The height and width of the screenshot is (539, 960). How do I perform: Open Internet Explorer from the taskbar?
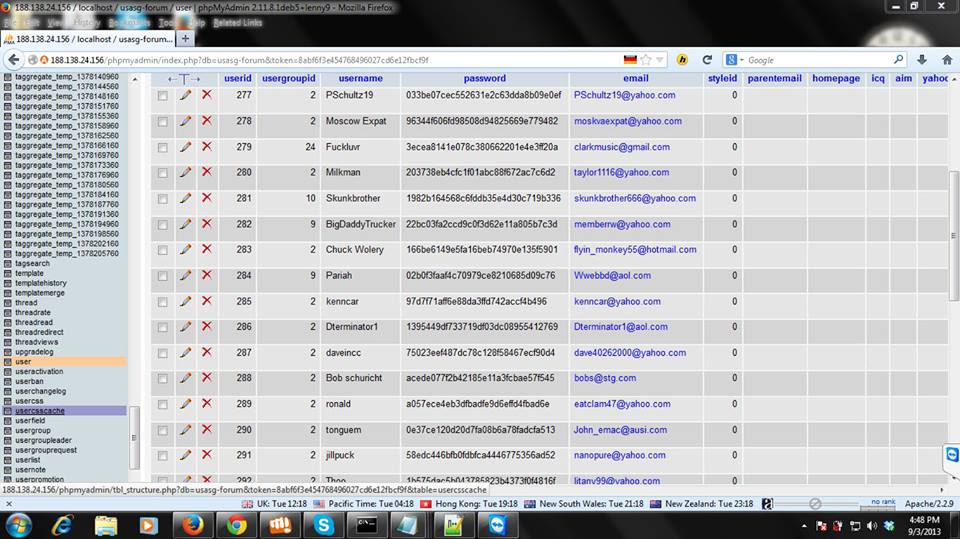[x=62, y=525]
